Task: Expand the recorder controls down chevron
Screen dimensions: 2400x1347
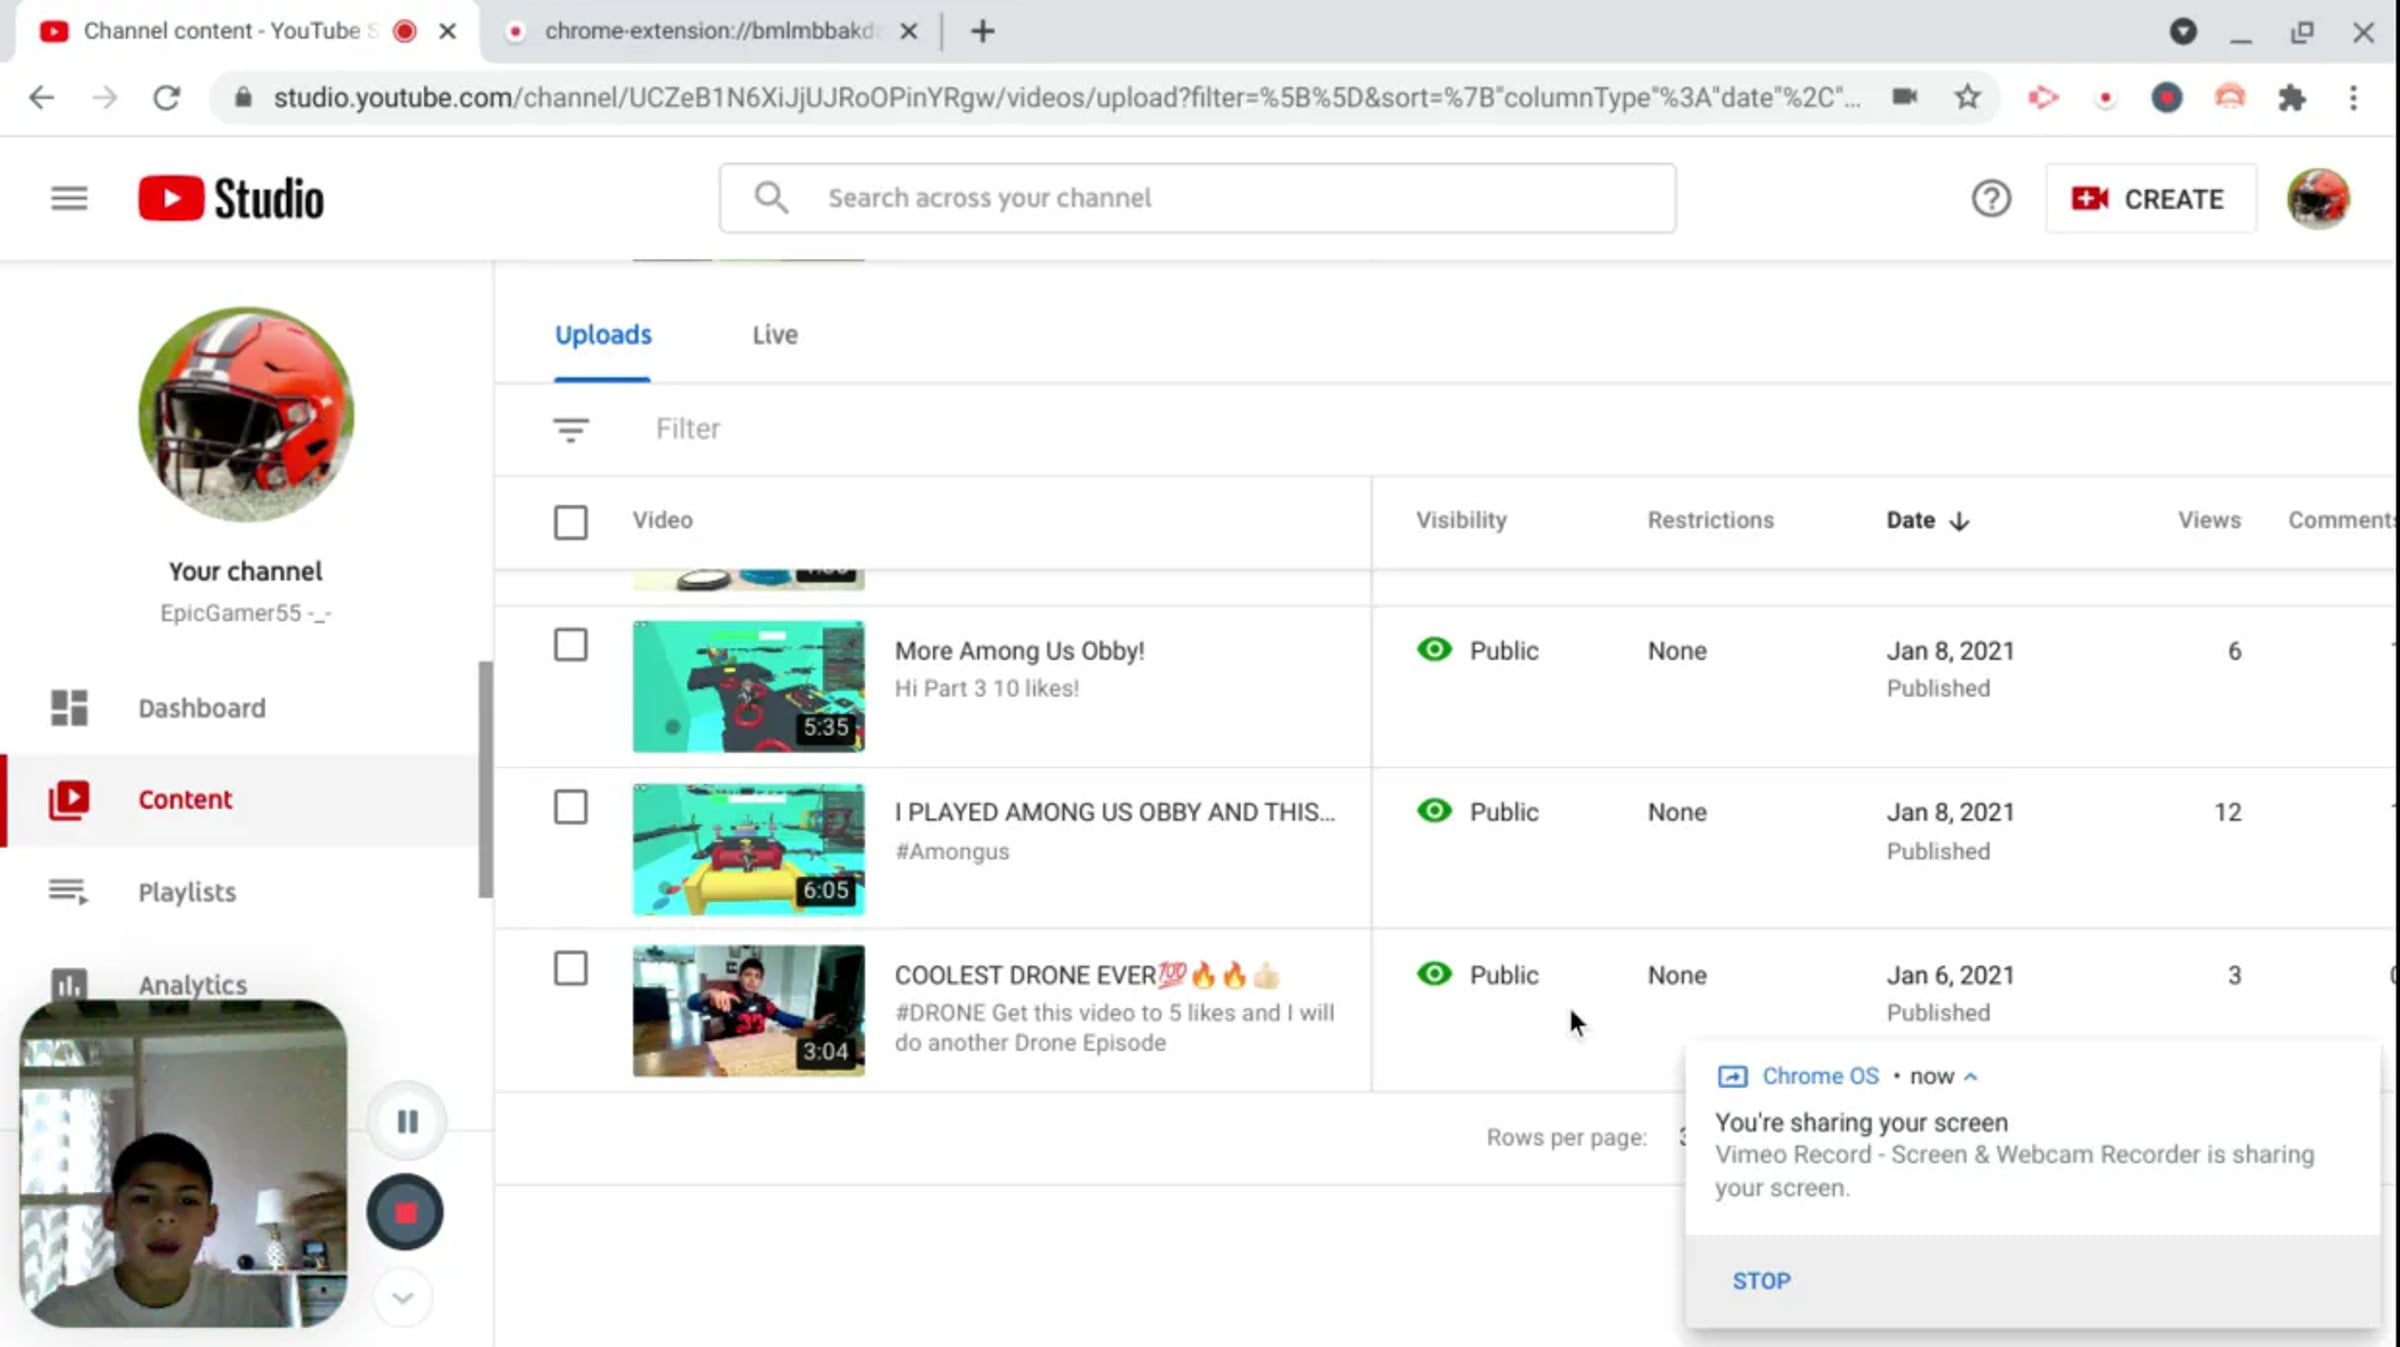Action: tap(403, 1298)
